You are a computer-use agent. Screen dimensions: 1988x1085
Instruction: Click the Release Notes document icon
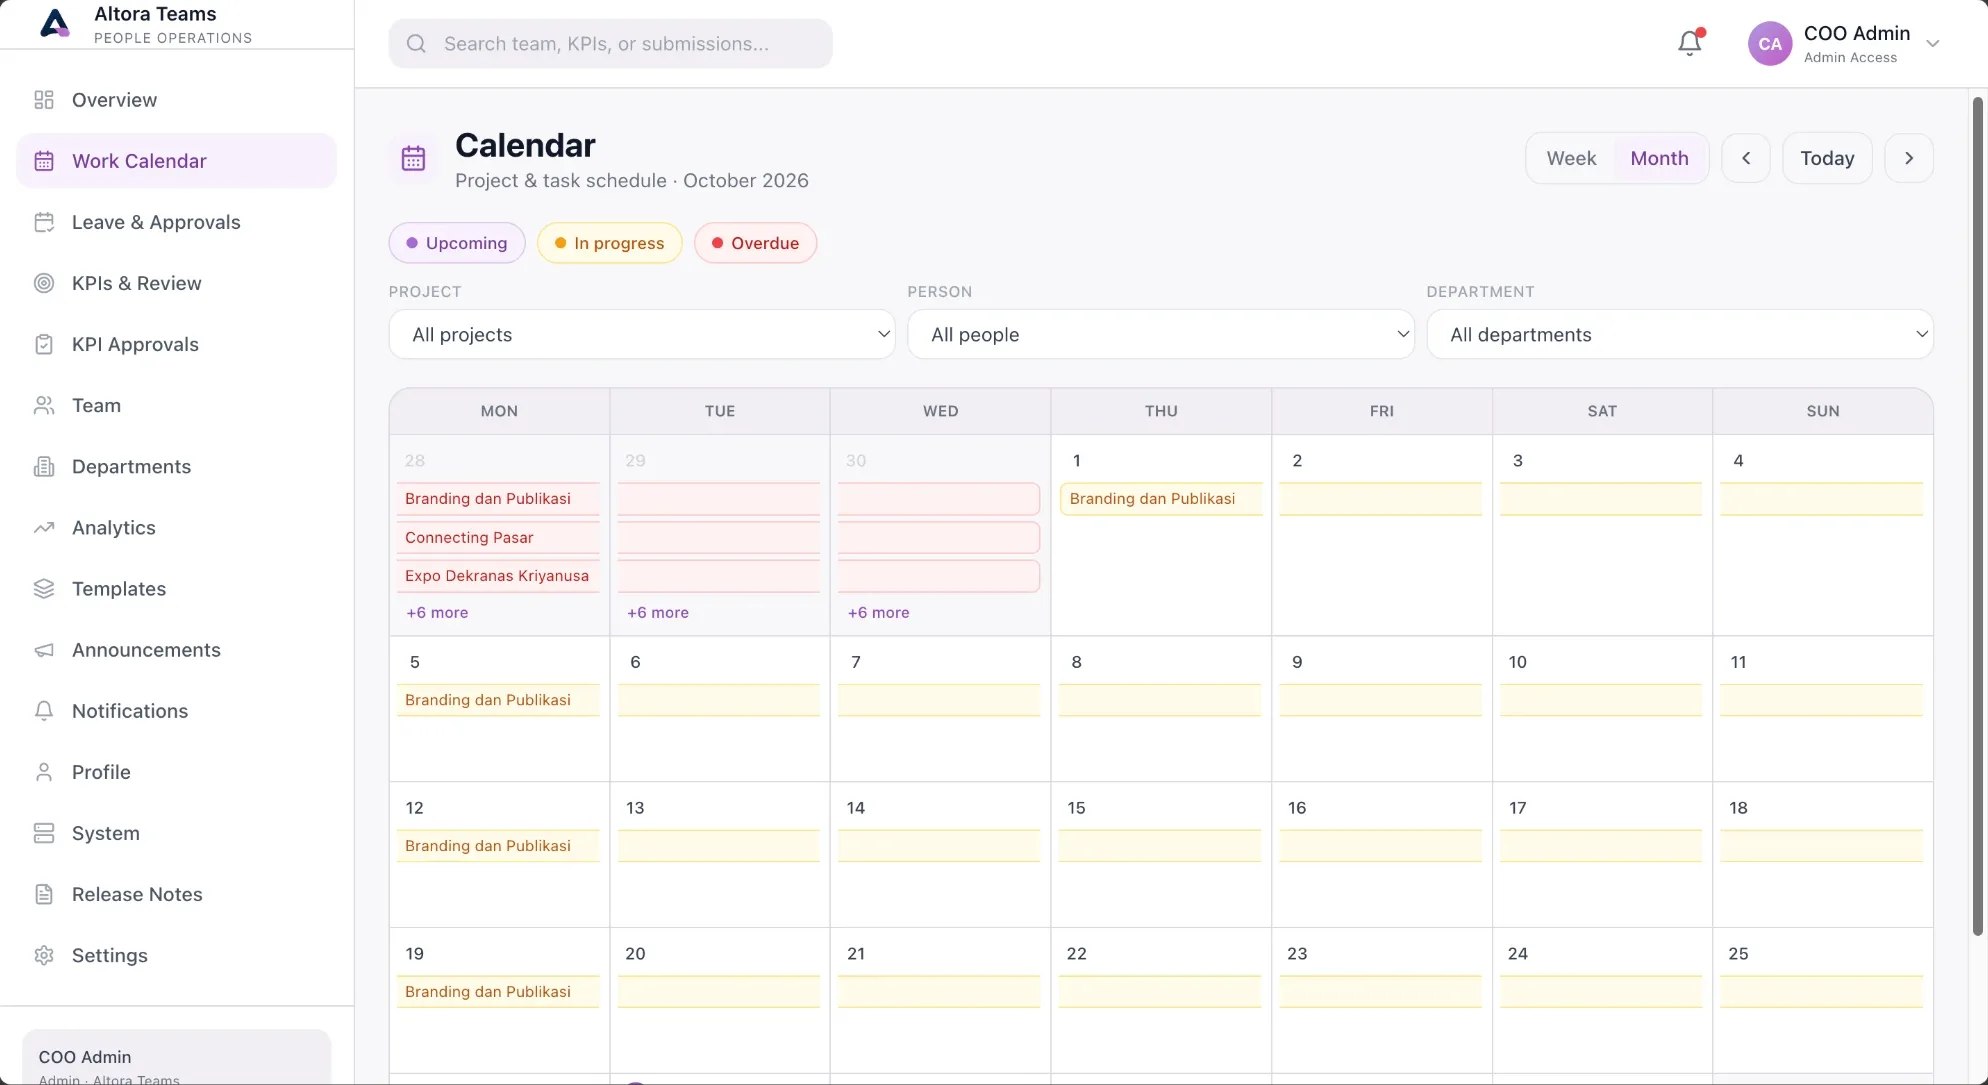click(x=44, y=894)
